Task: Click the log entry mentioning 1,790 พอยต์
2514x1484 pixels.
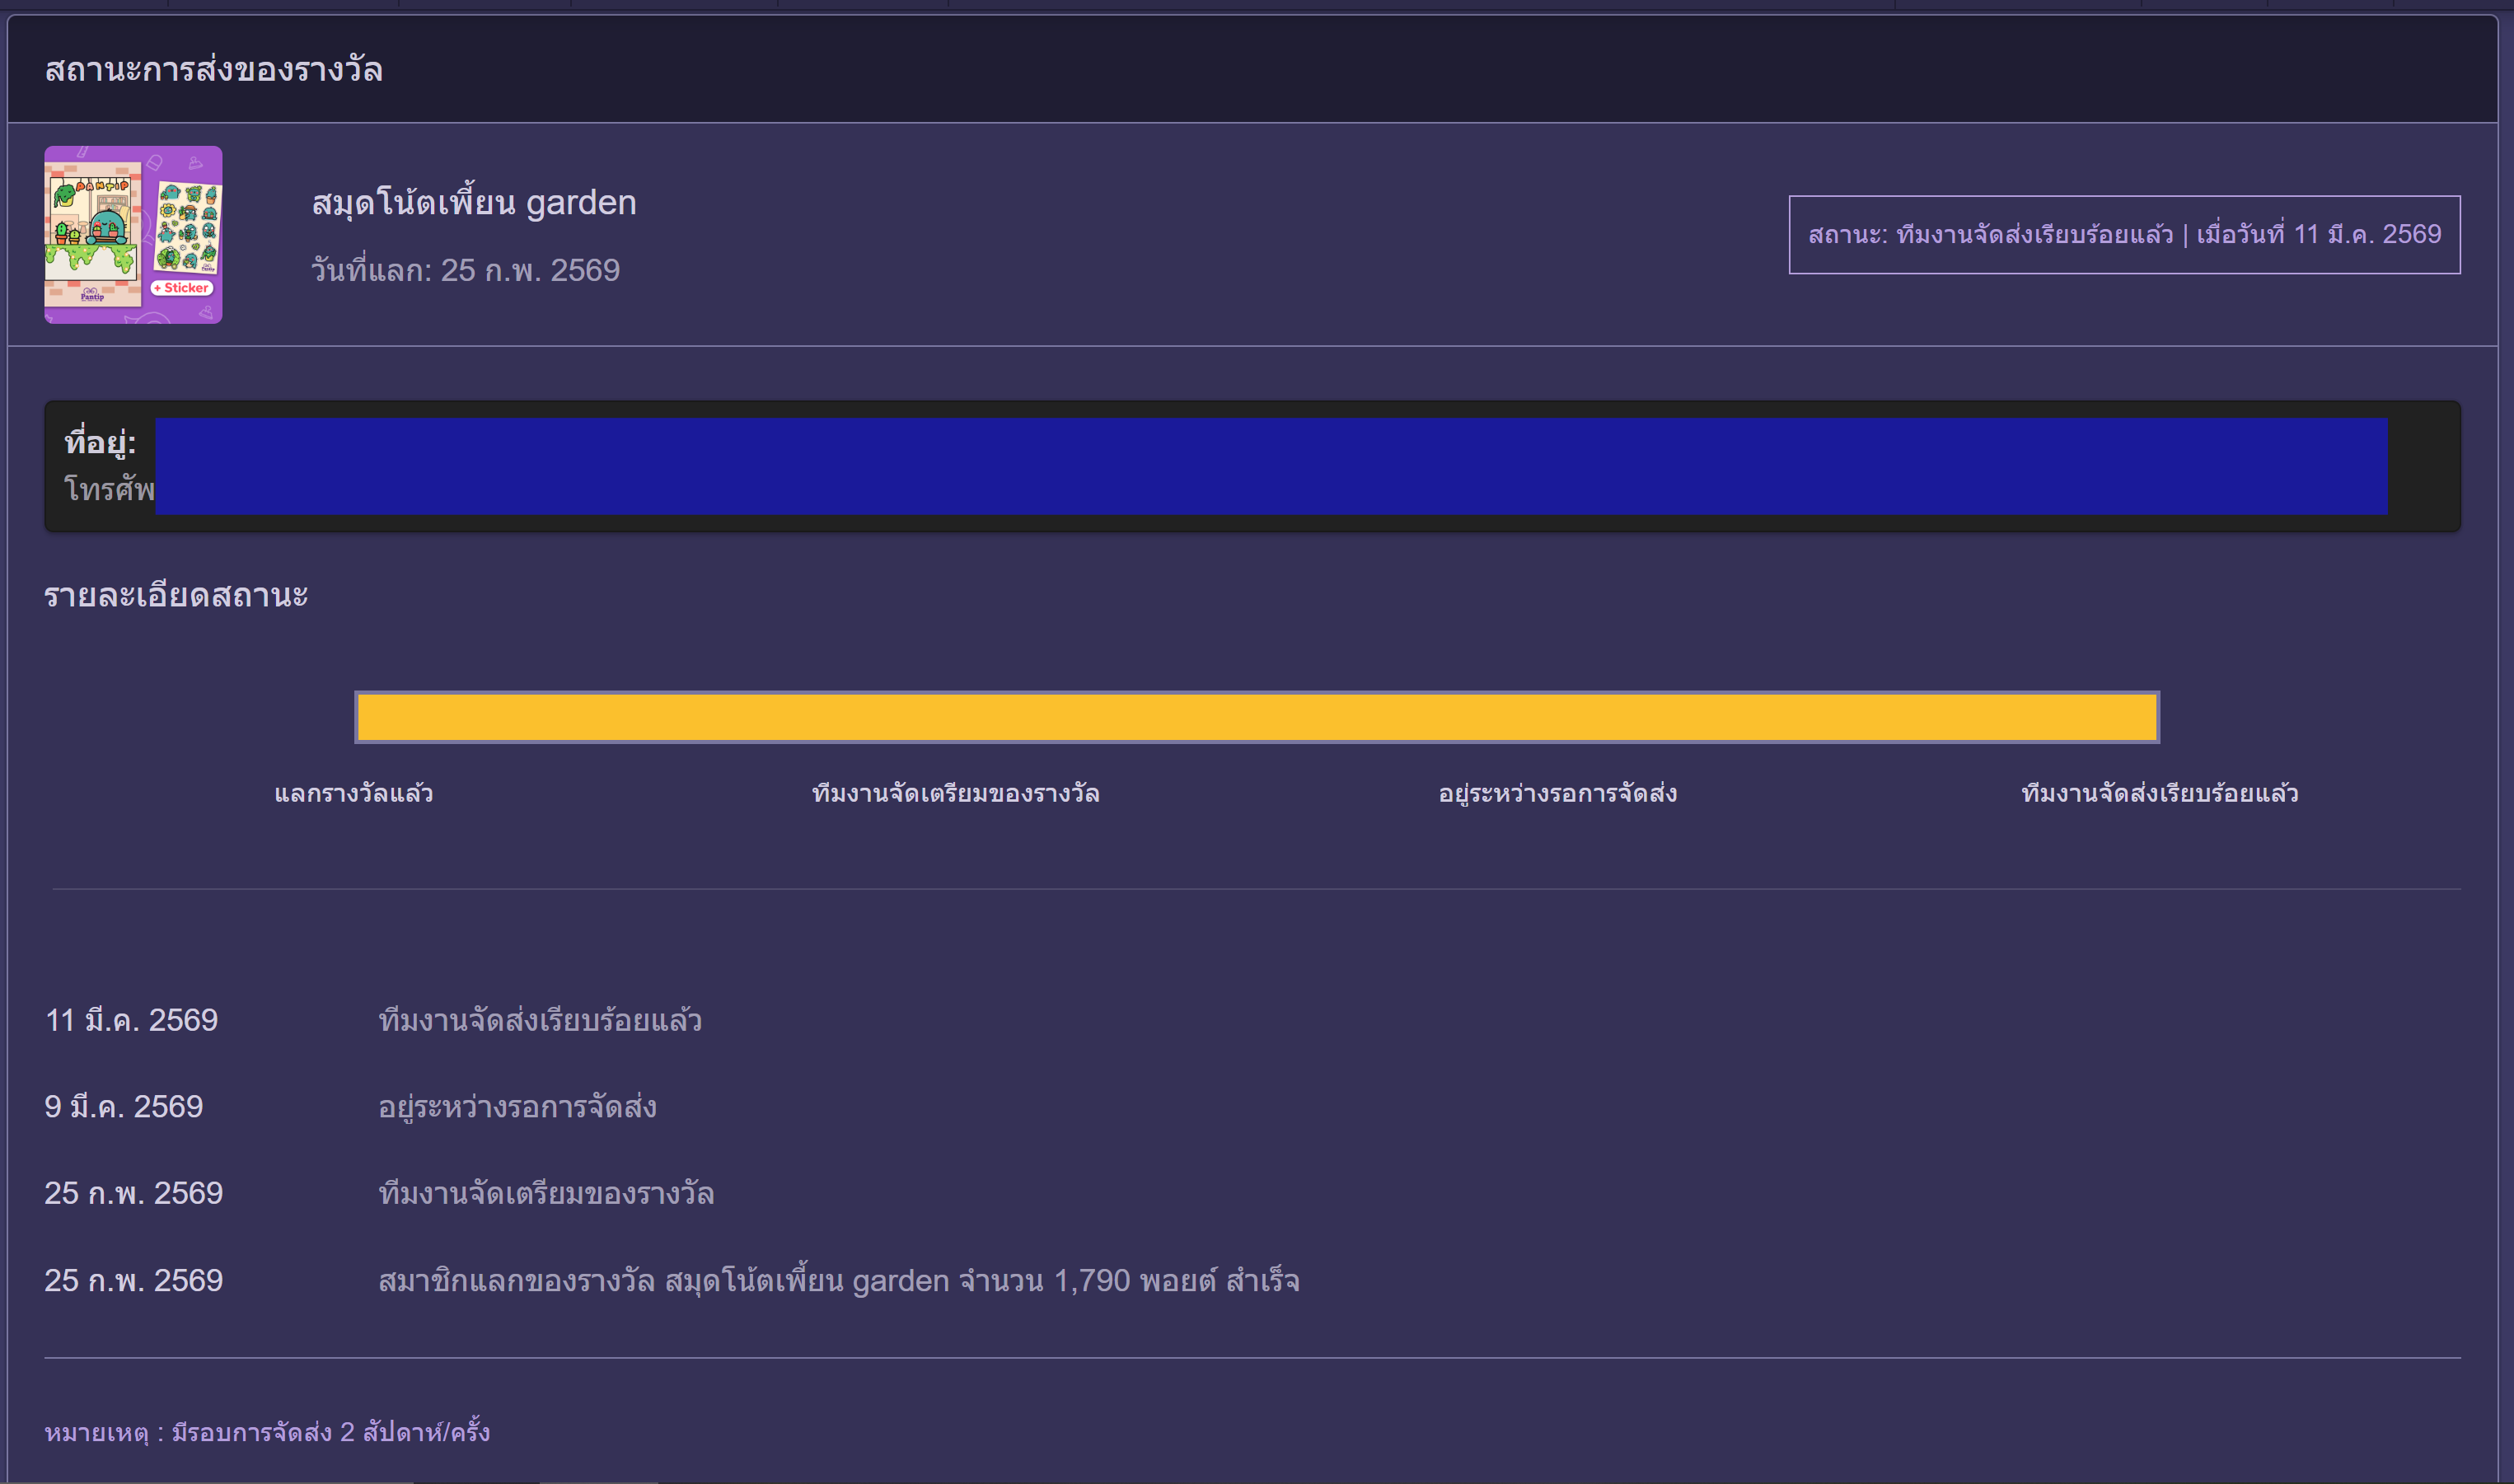Action: pos(838,1281)
